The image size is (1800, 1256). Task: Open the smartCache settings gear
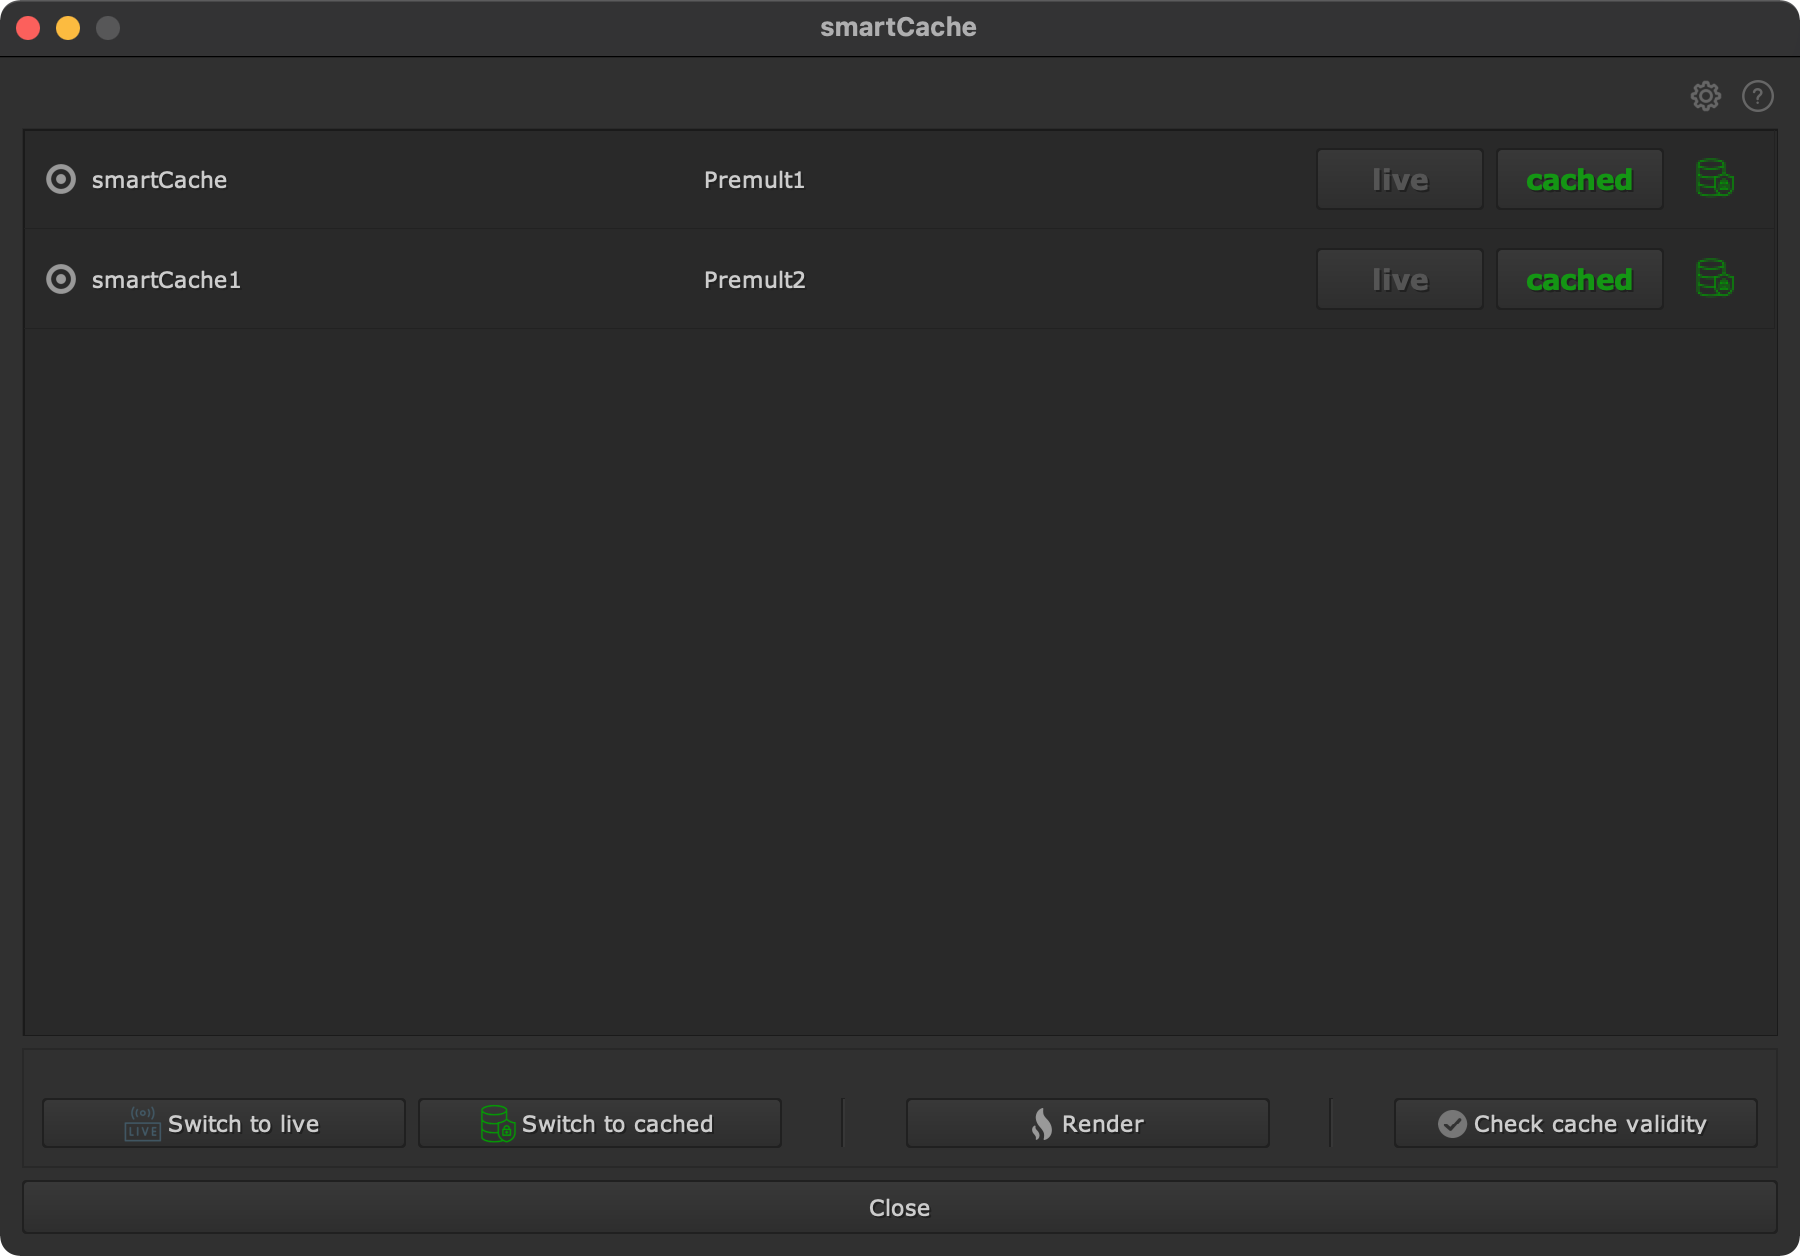1705,96
